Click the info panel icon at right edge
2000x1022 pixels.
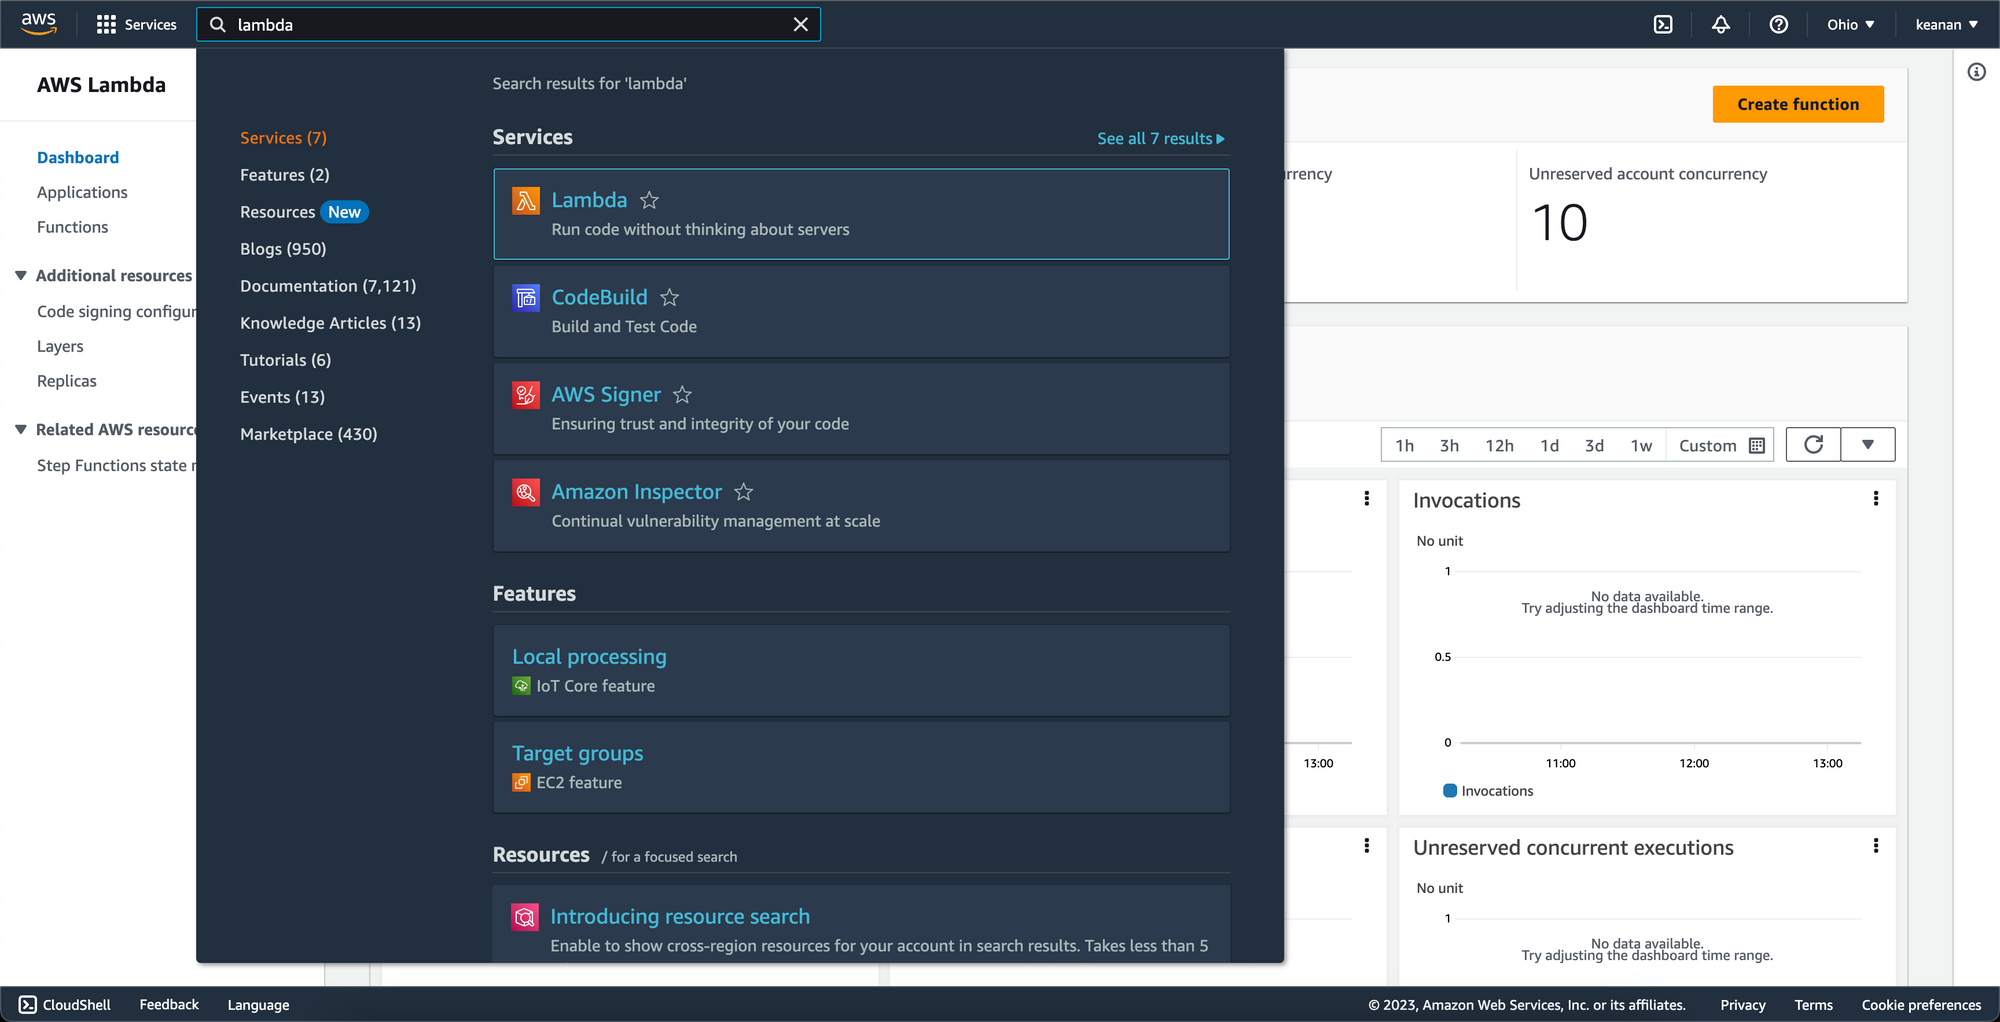tap(1977, 72)
